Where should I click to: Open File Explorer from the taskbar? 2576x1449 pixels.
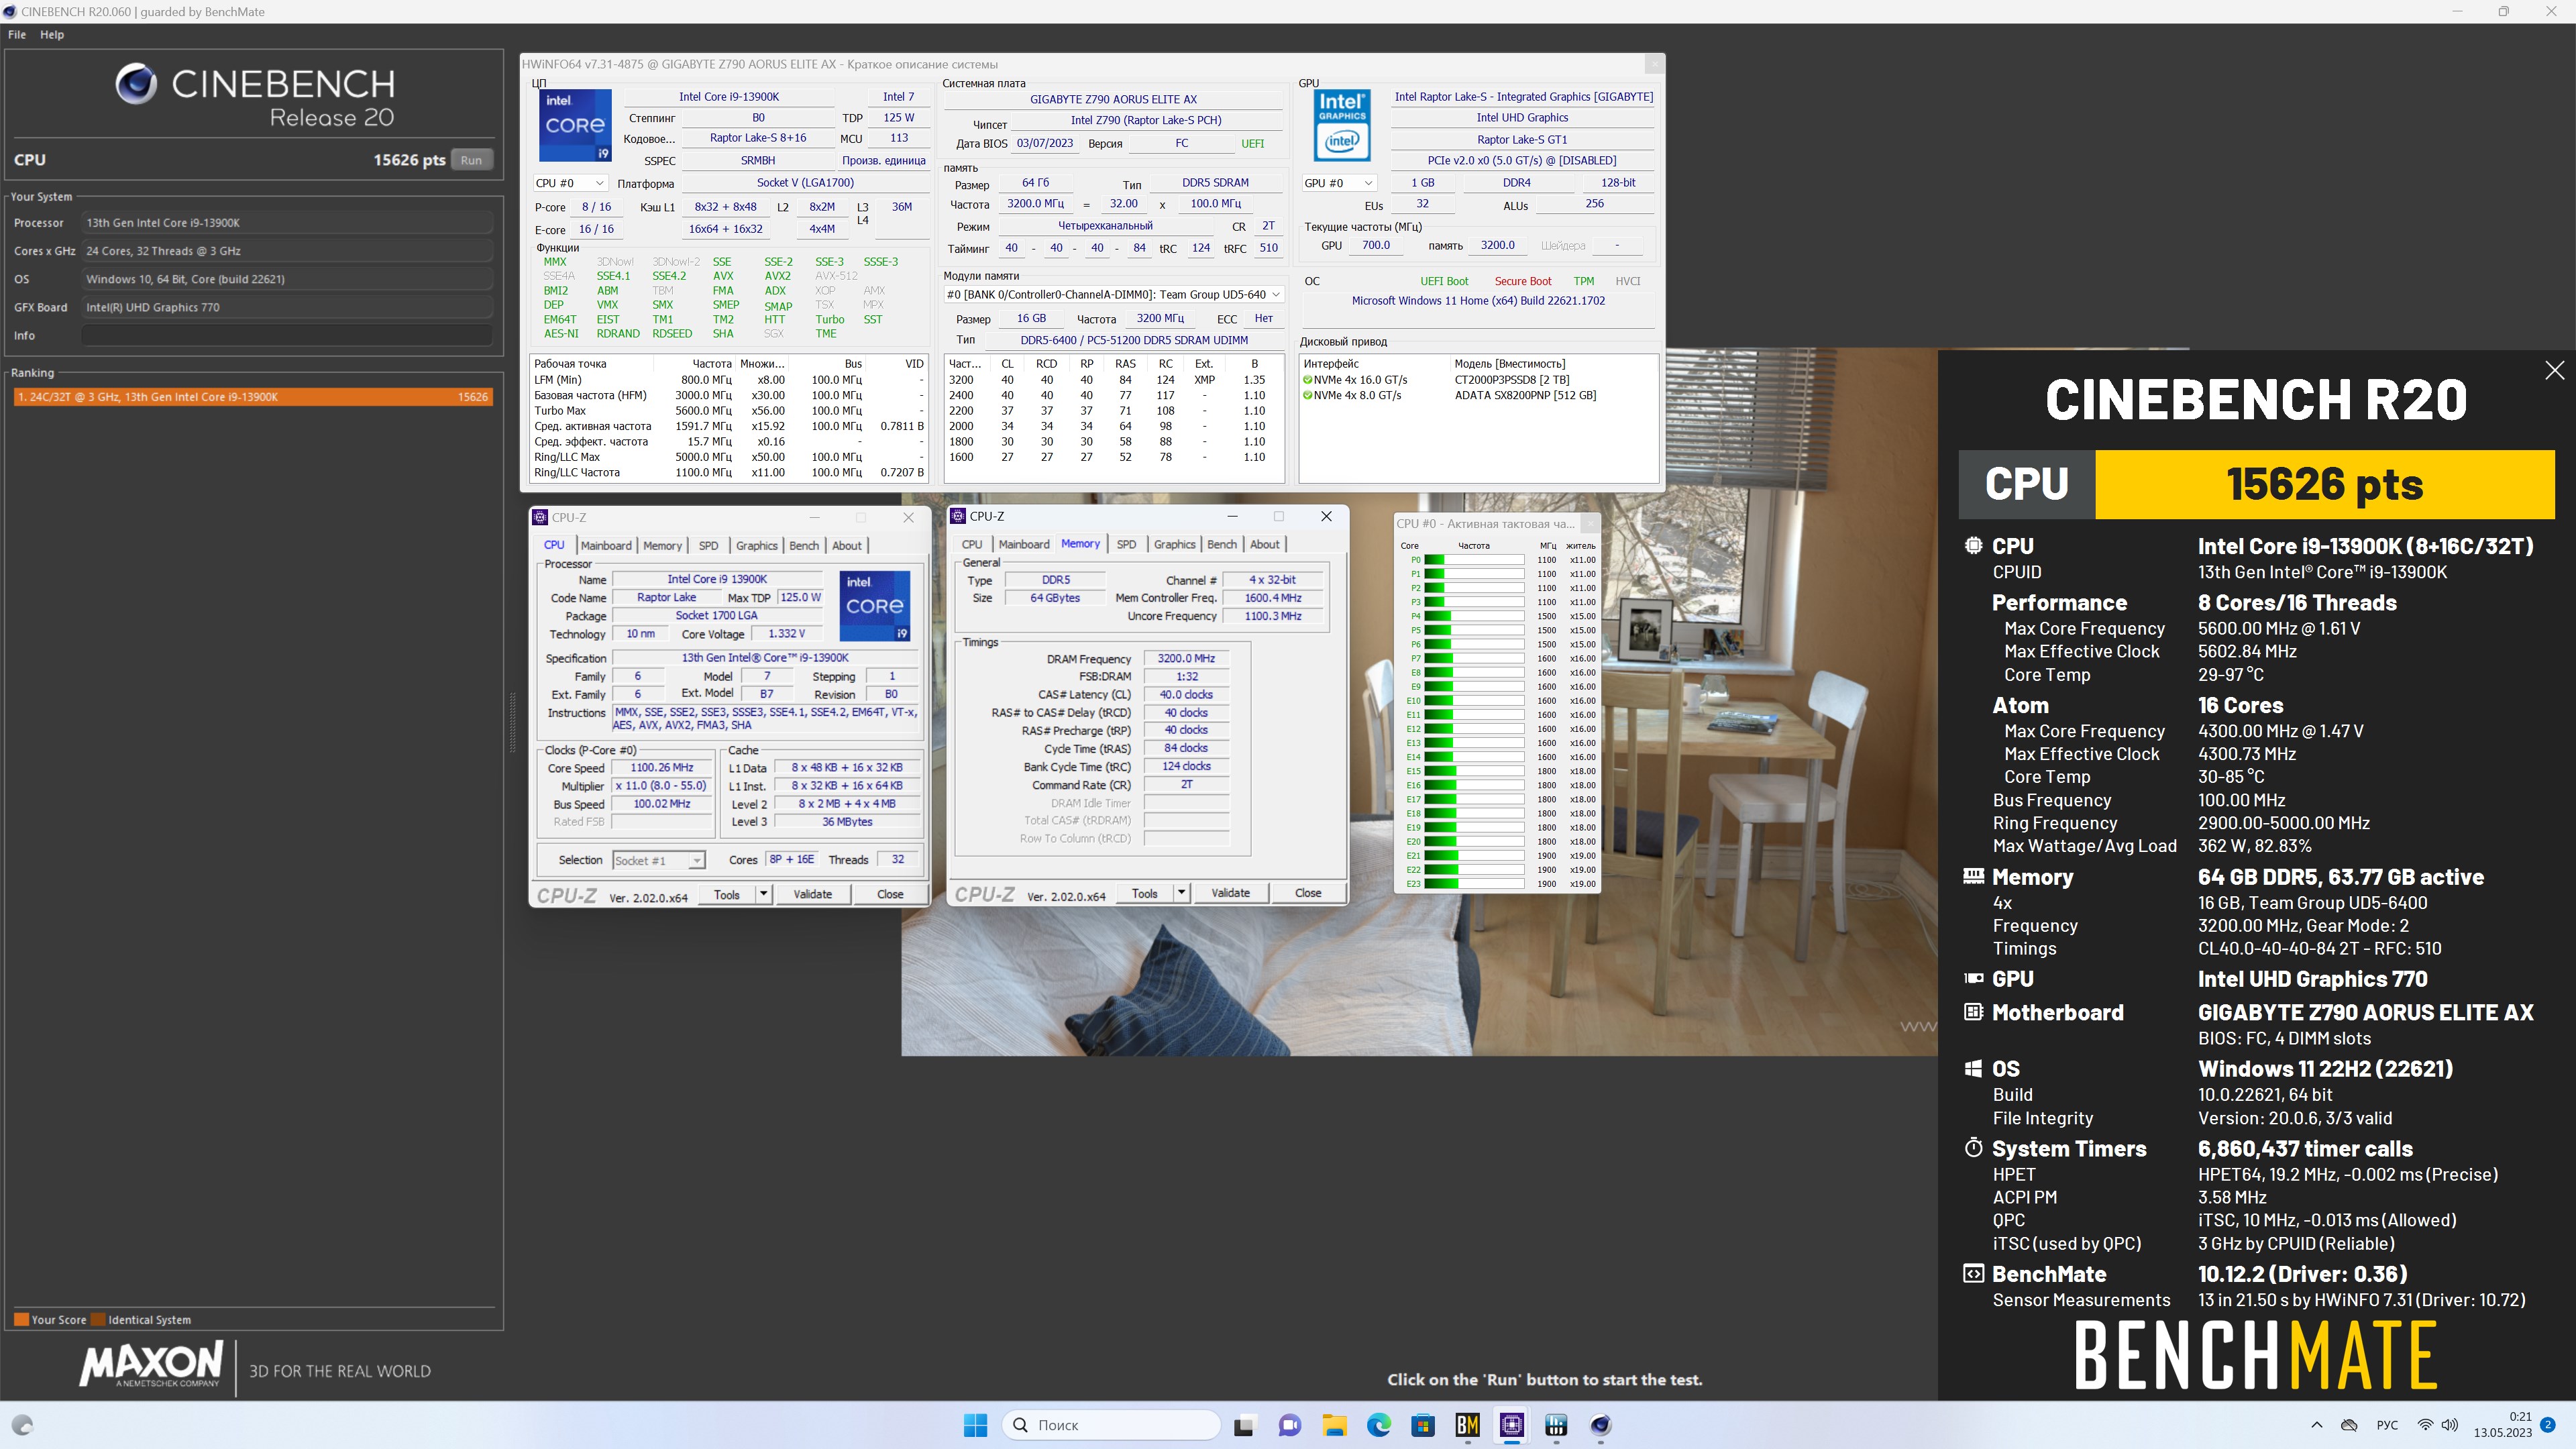tap(1334, 1425)
